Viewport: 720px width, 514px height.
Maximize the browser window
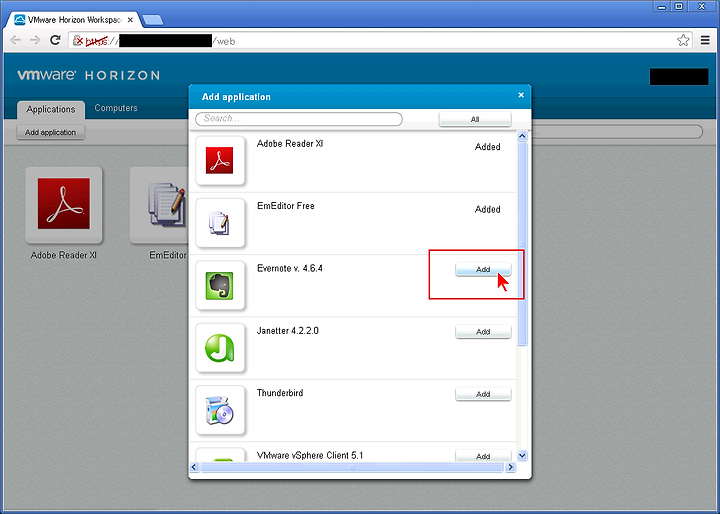(x=679, y=6)
